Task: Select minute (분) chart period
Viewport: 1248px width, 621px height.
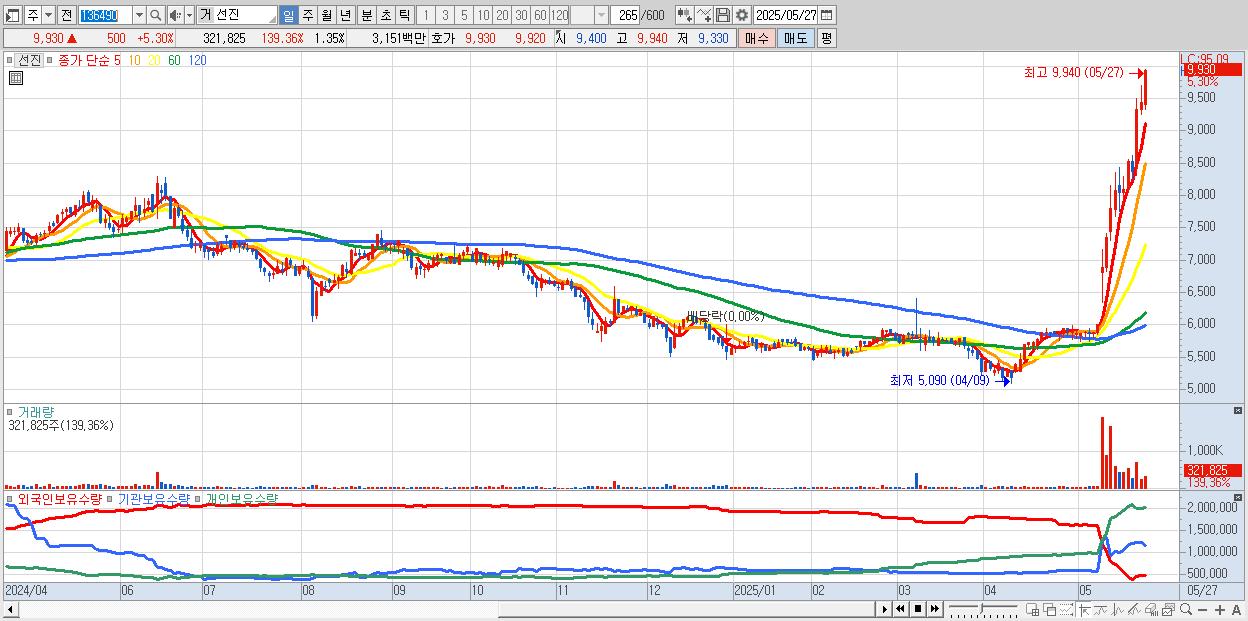Action: point(366,15)
